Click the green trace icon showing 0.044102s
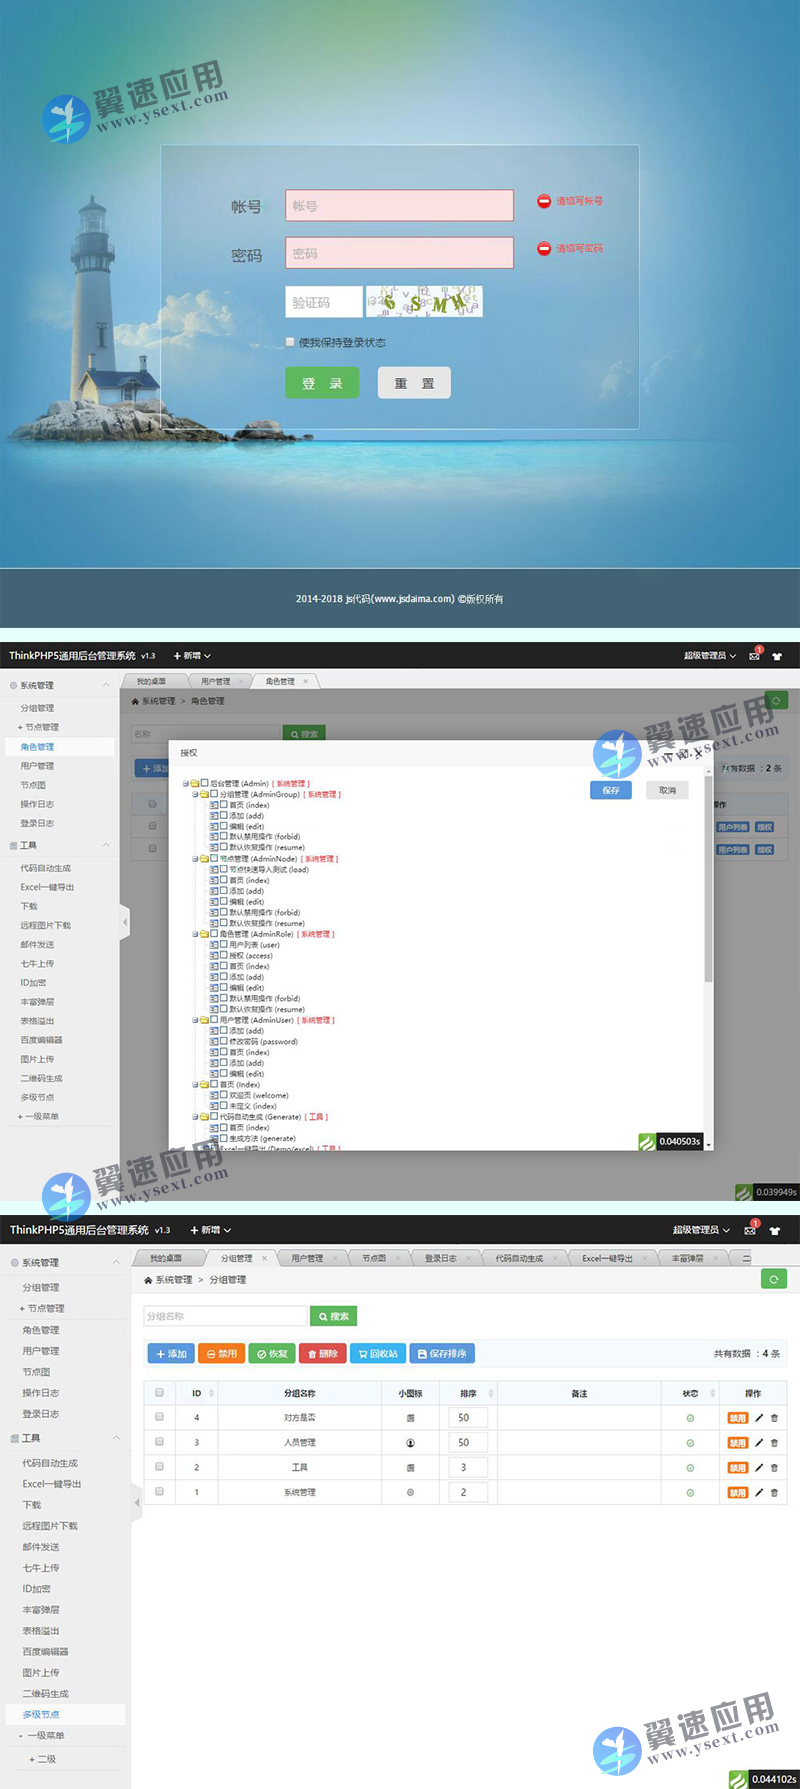Image resolution: width=800 pixels, height=1789 pixels. click(738, 1779)
